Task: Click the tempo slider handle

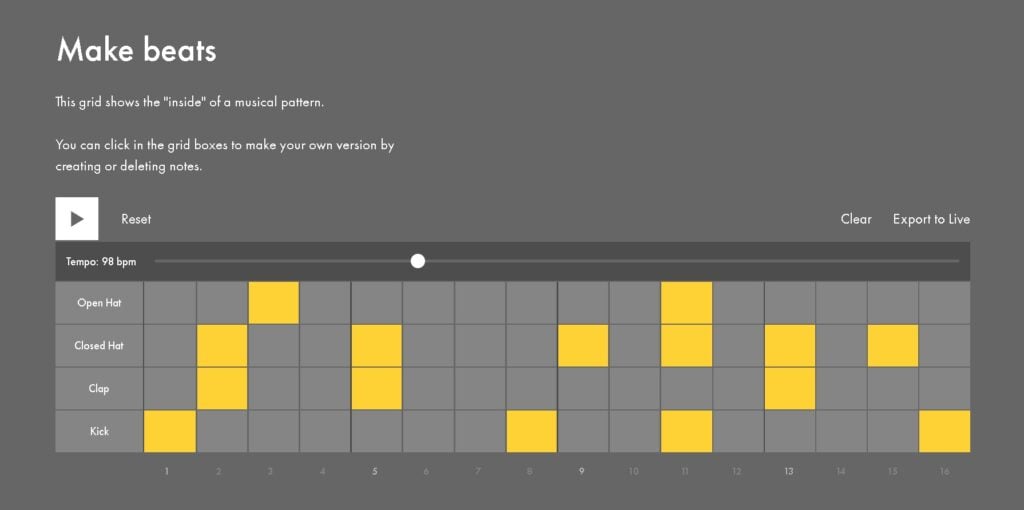Action: pyautogui.click(x=418, y=261)
